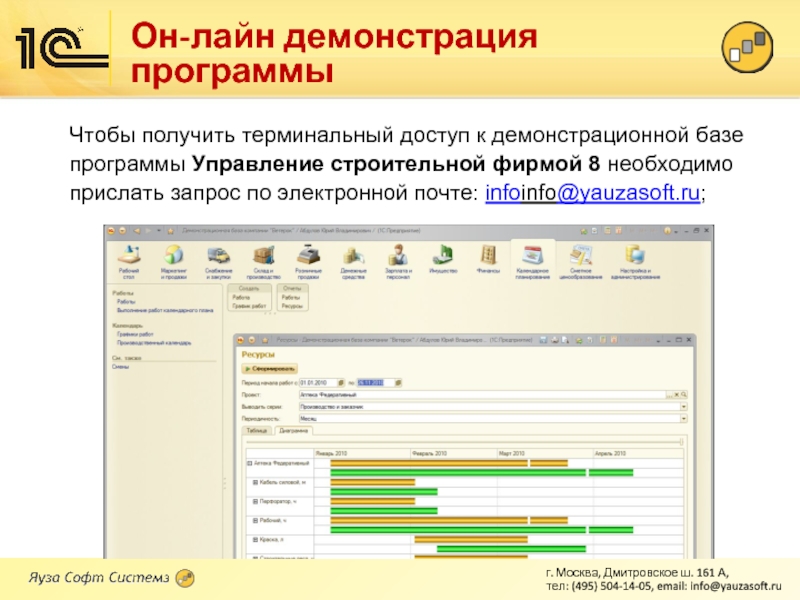Click the favorites star in main window title bar
The height and width of the screenshot is (600, 800).
tap(170, 231)
